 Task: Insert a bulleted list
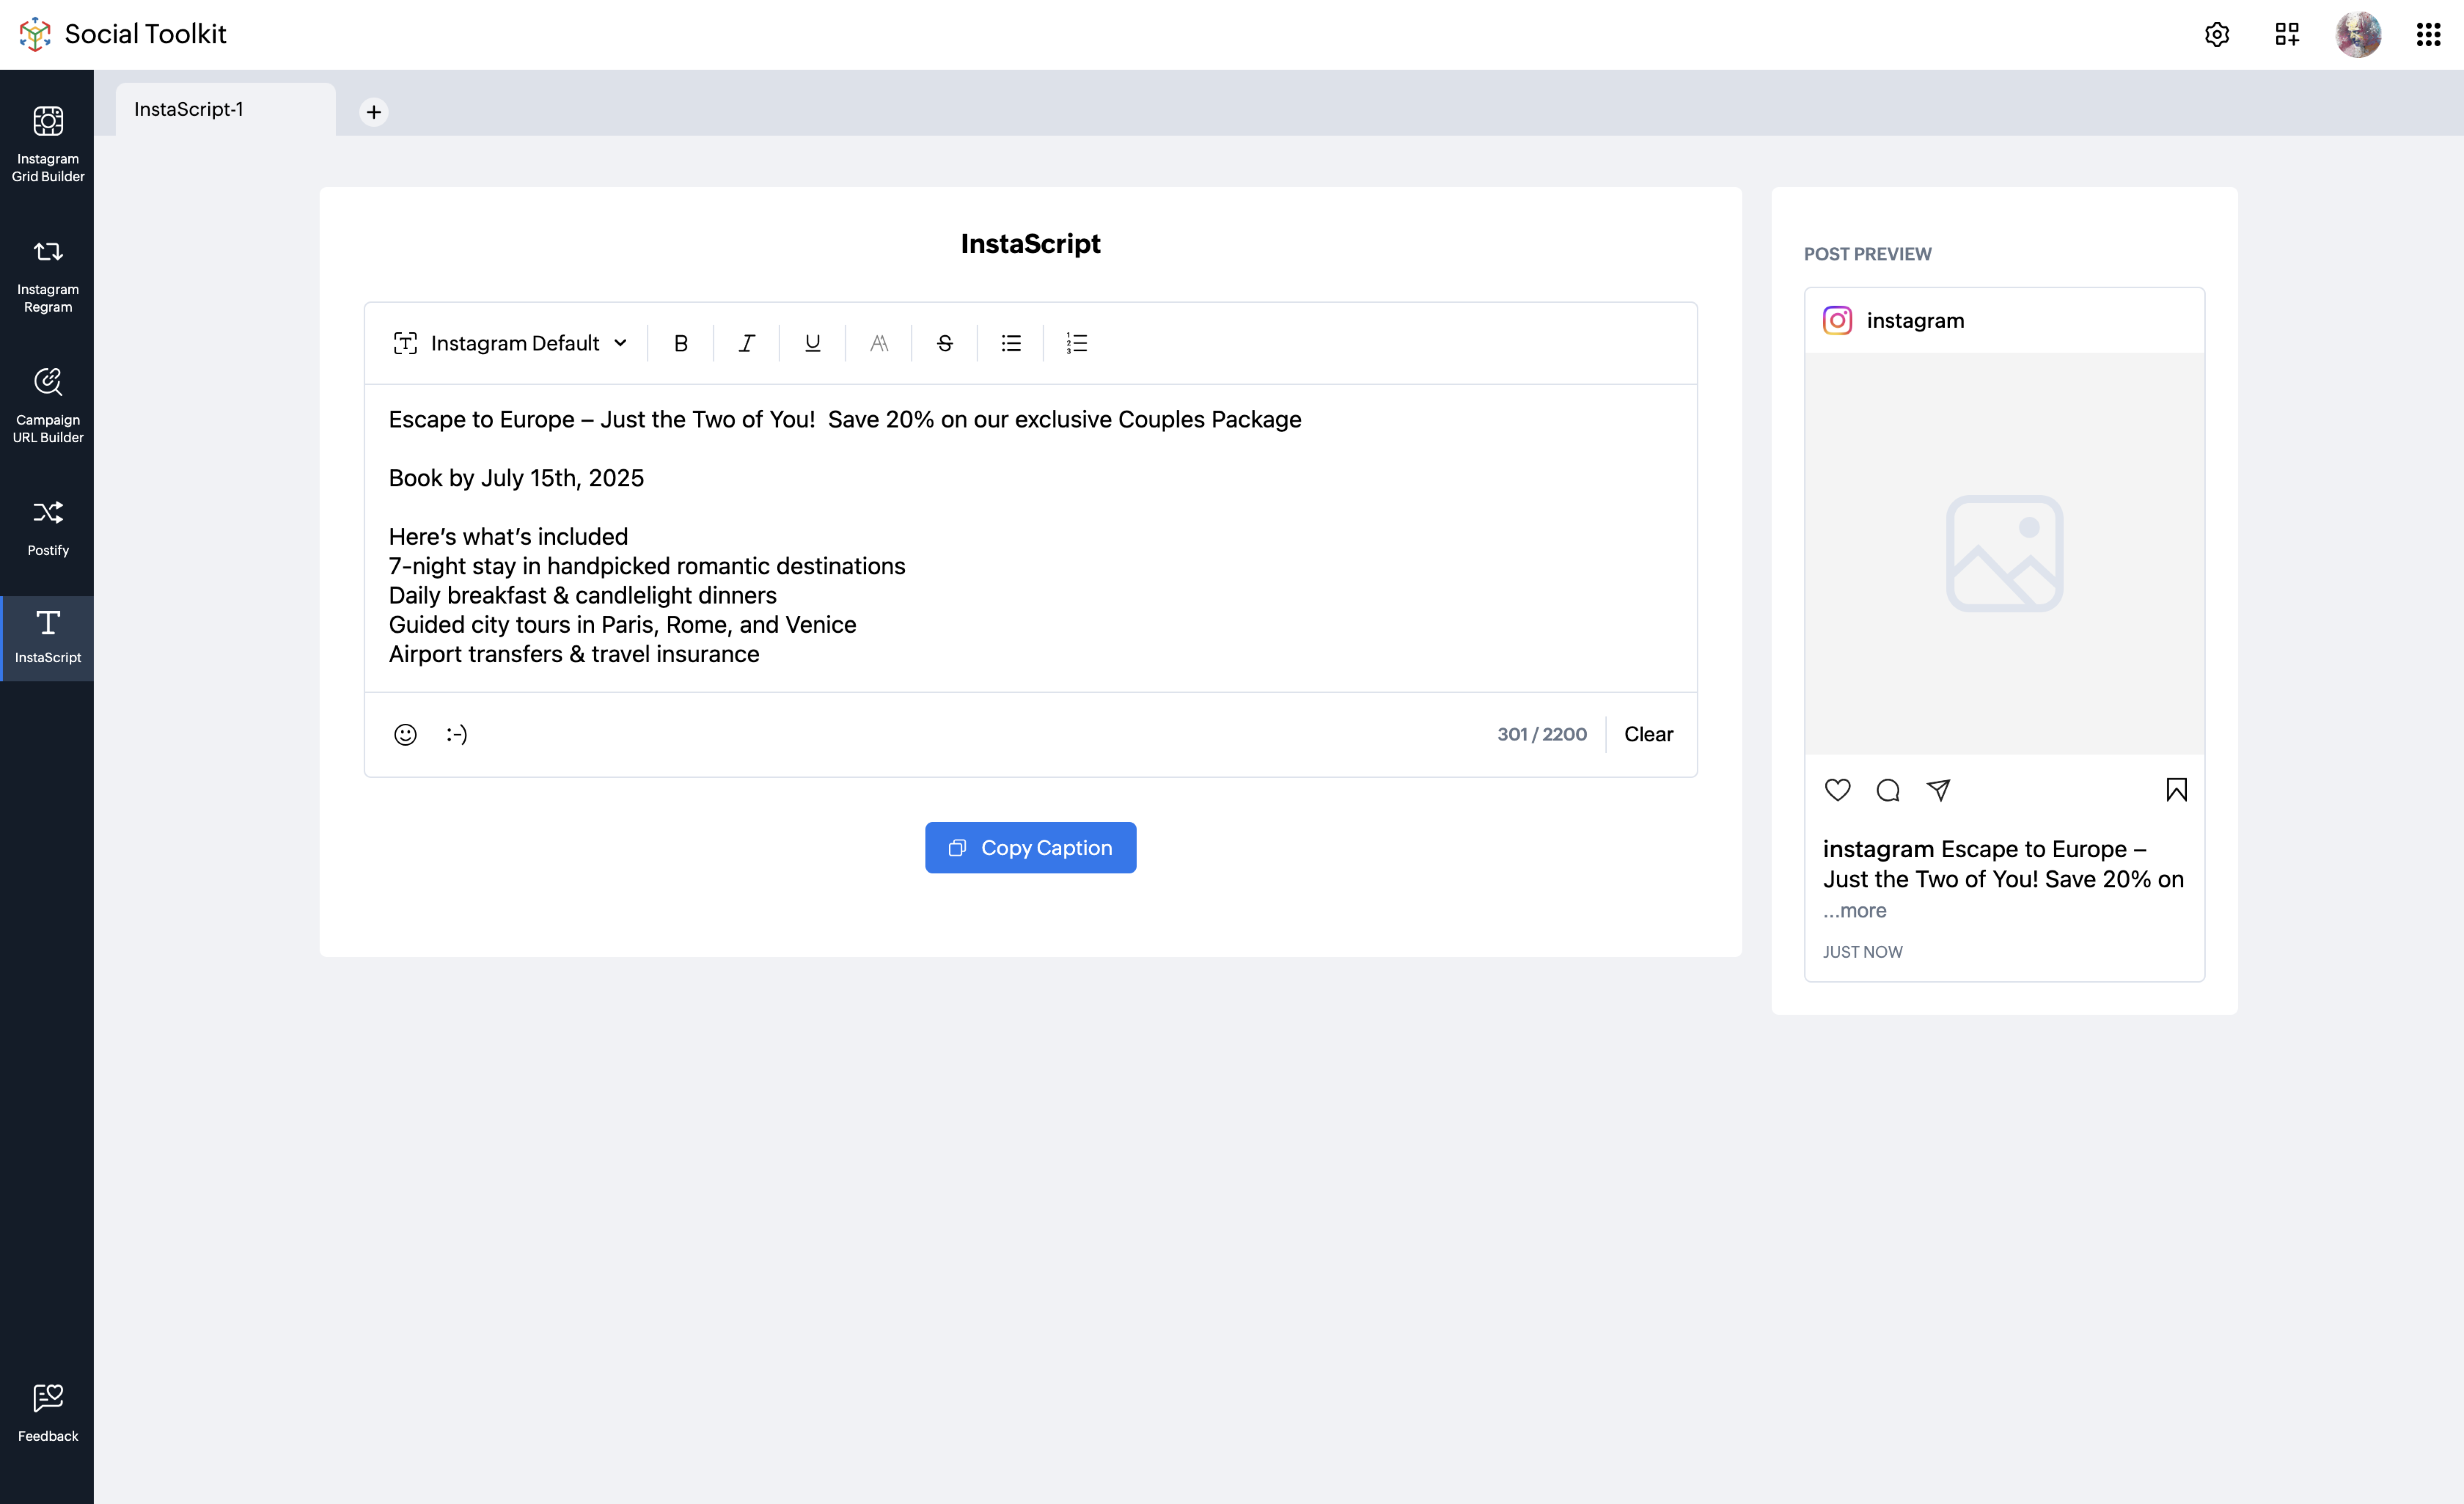pyautogui.click(x=1011, y=343)
